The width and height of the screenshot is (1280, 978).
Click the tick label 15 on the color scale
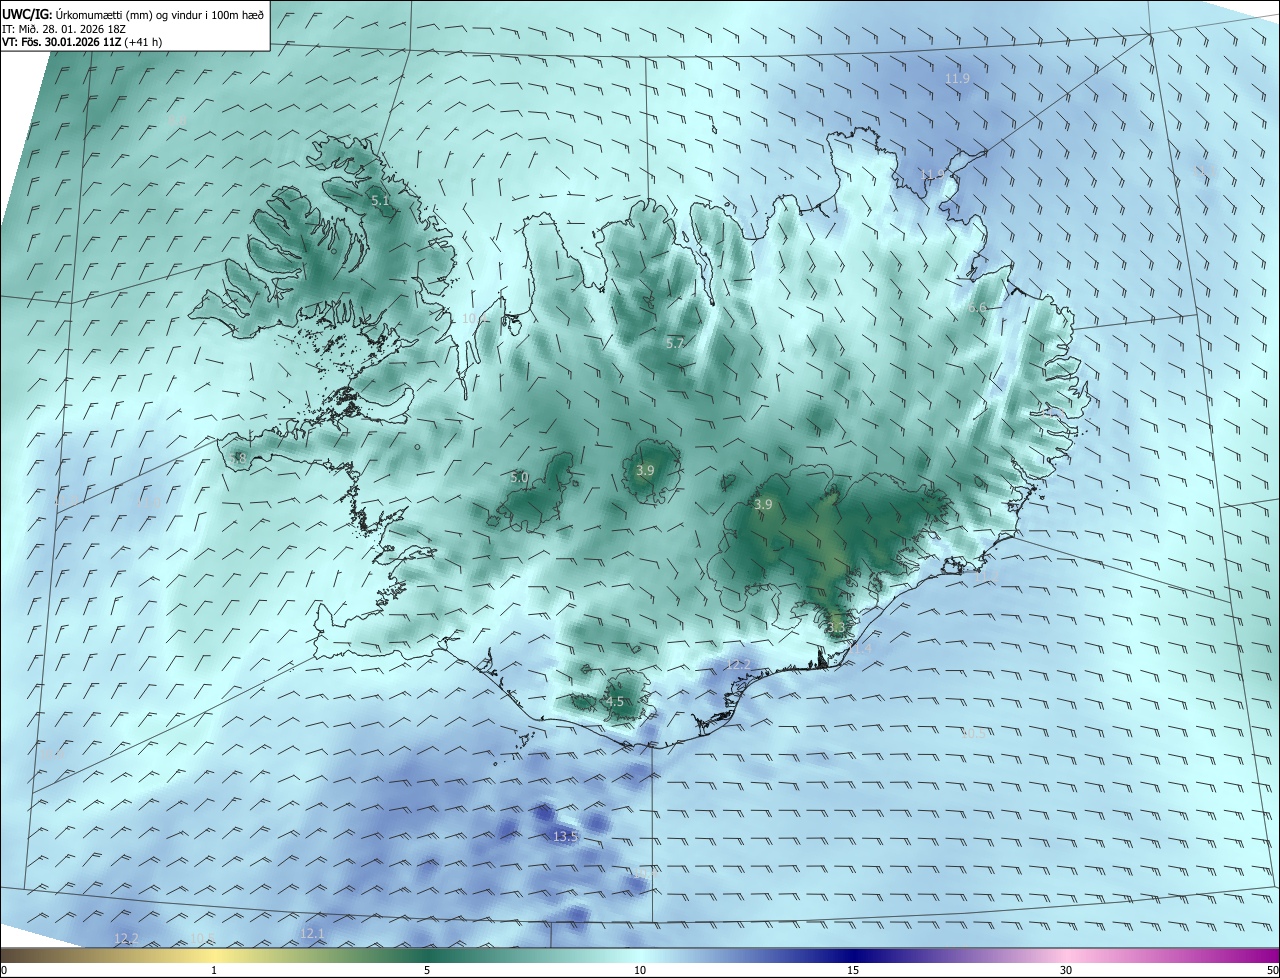pyautogui.click(x=853, y=970)
